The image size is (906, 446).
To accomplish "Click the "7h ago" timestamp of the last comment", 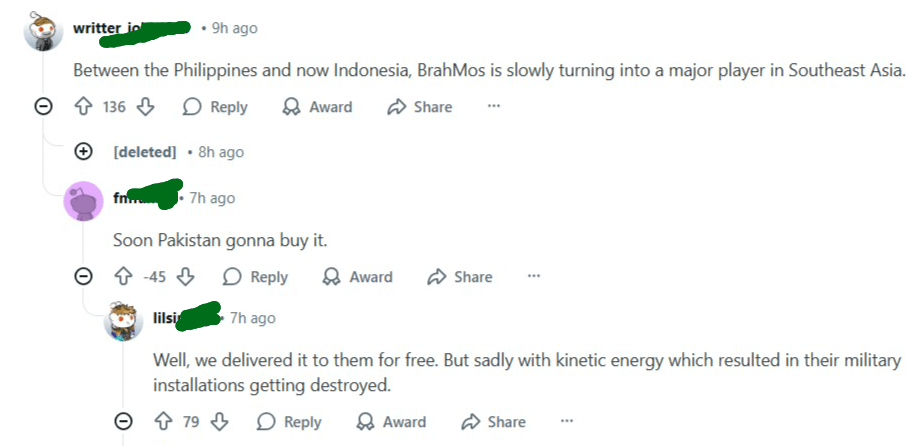I will pos(252,318).
